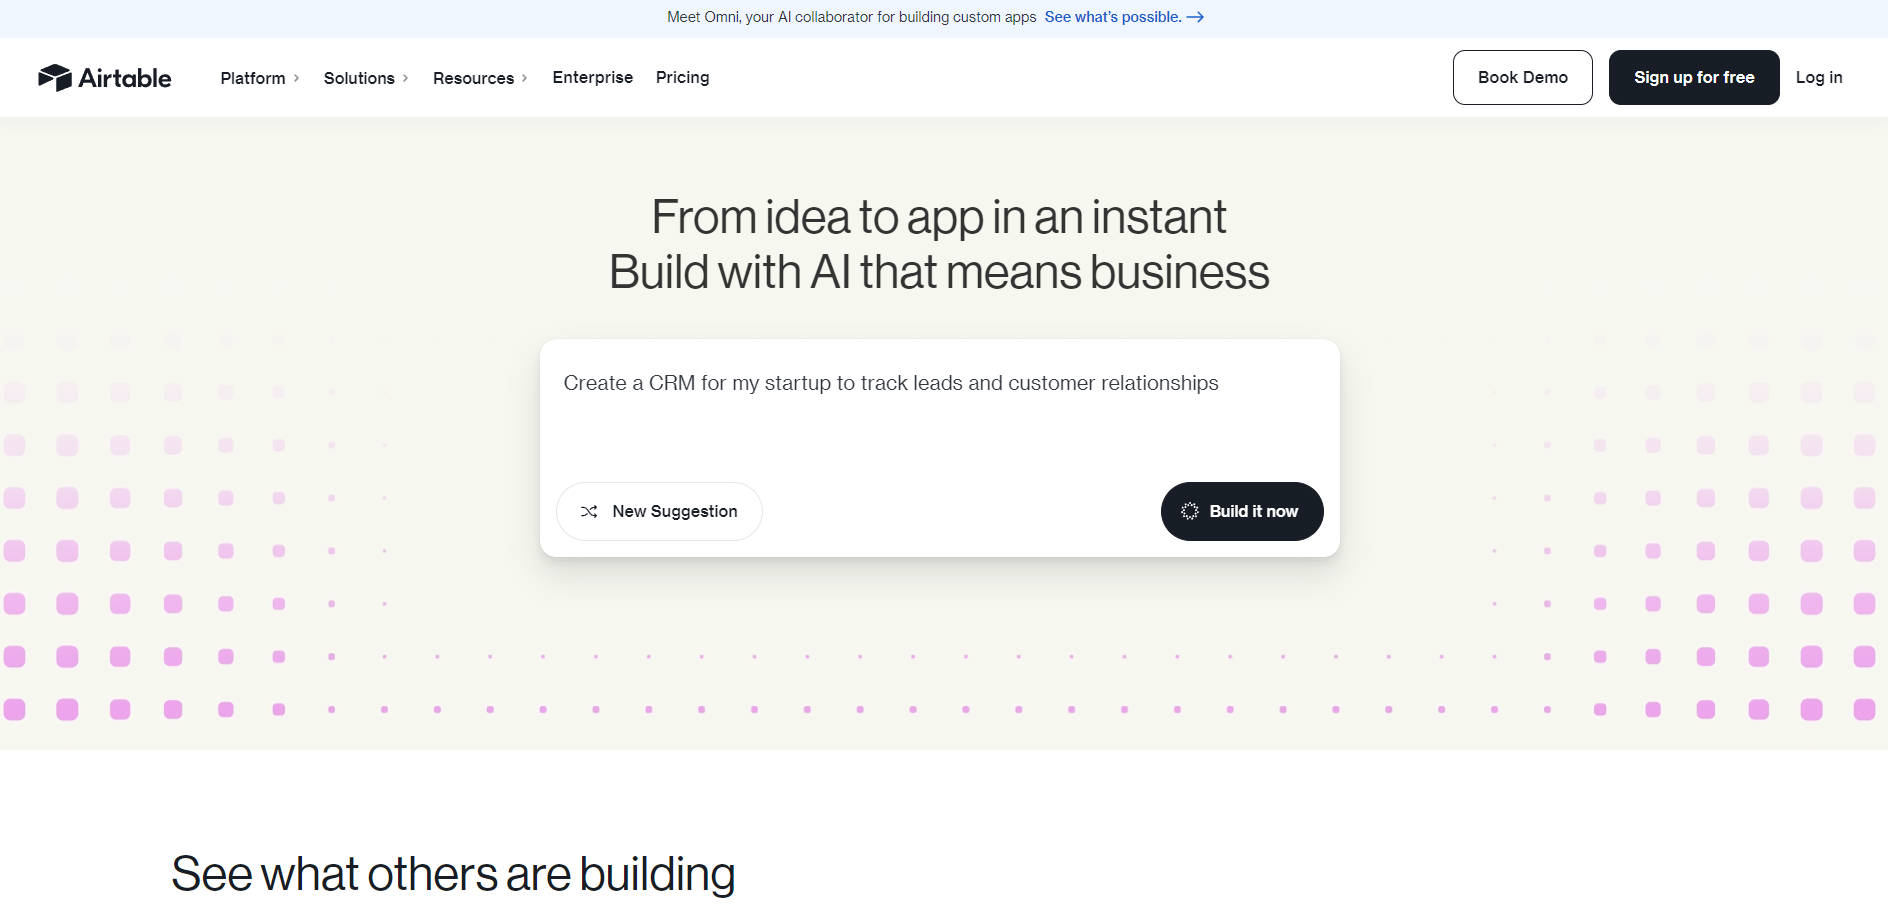Click the spinner icon inside Build it now
Screen dimensions: 1888x921
(1190, 511)
